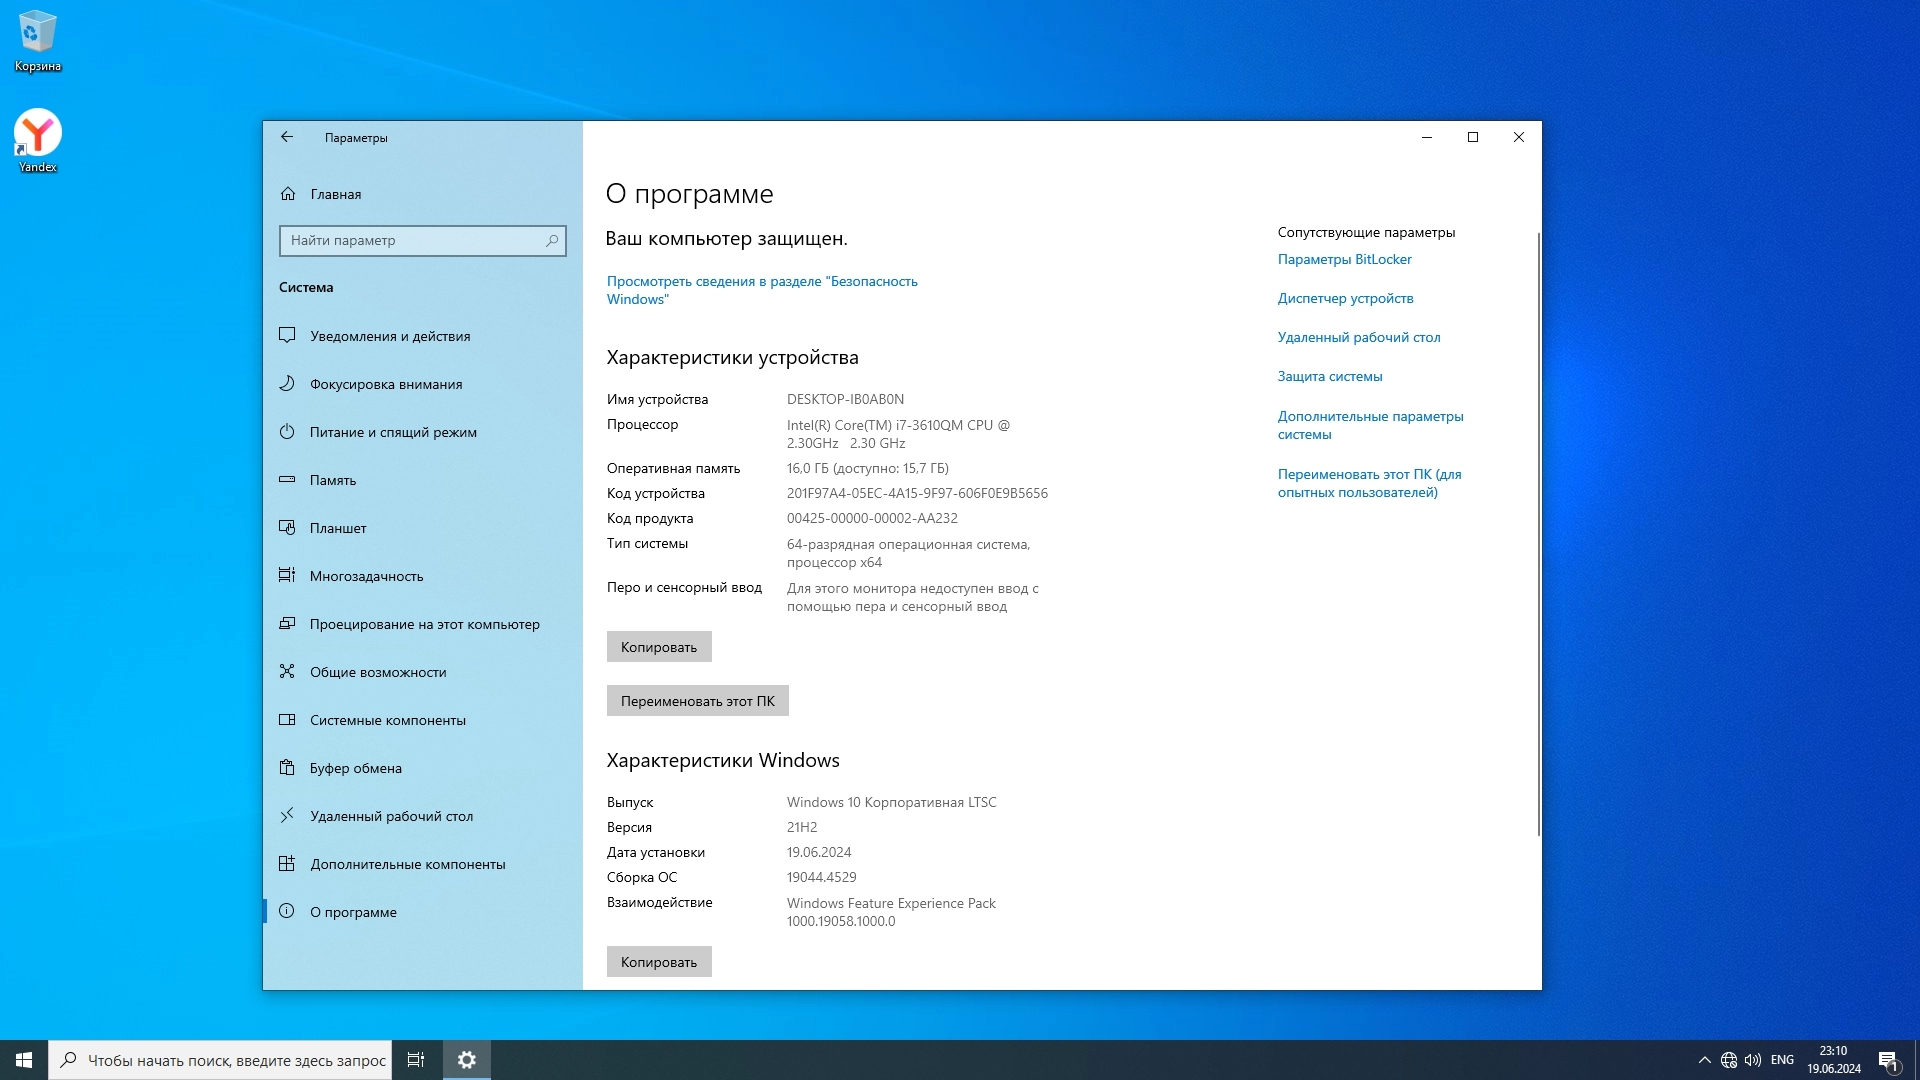Open Task View on taskbar

416,1060
